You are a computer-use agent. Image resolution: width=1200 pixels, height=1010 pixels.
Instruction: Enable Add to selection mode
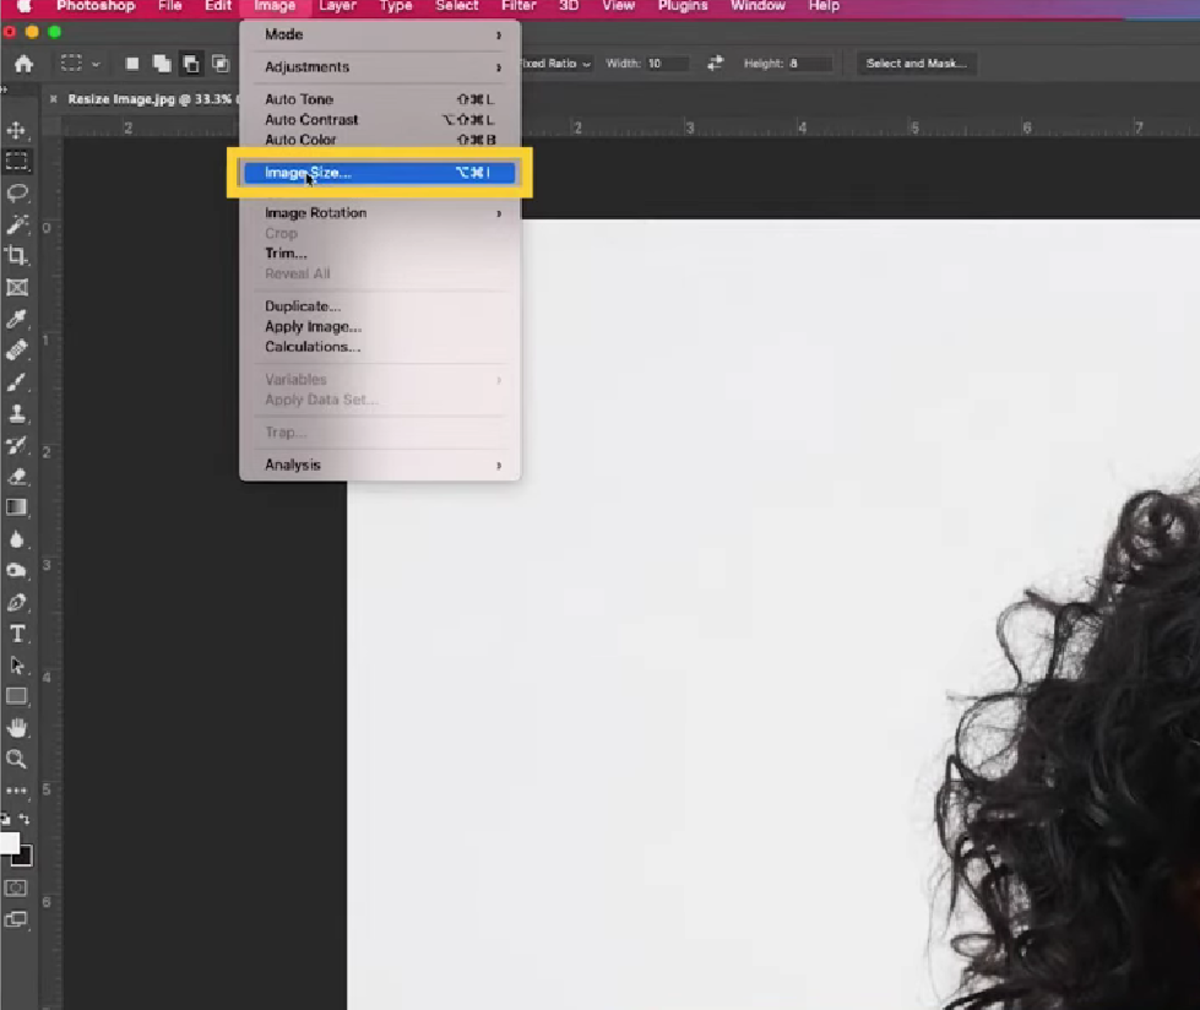tap(161, 63)
